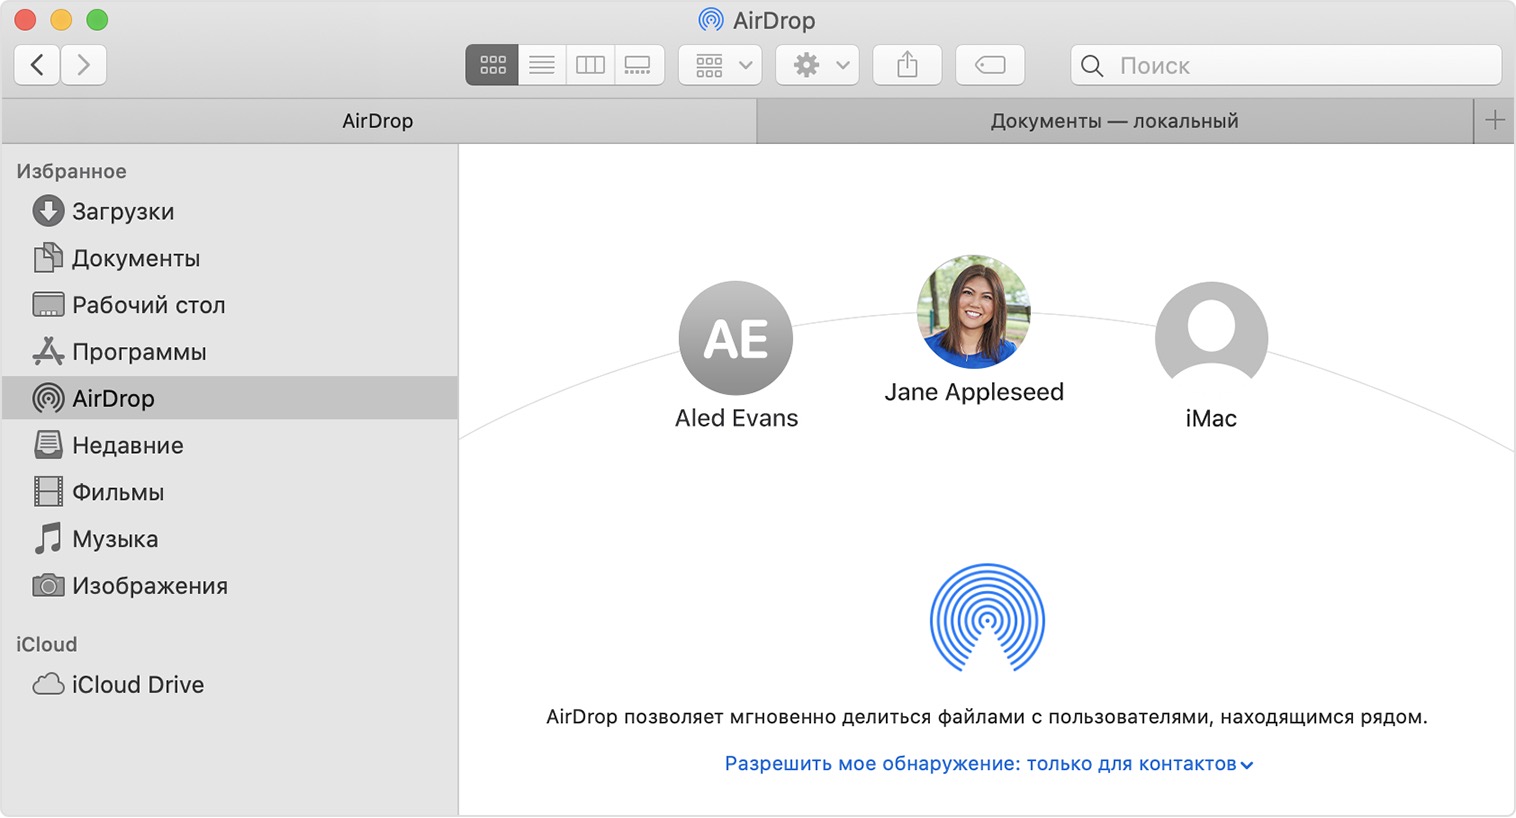This screenshot has height=818, width=1516.
Task: Select Jane Appleseed's photo avatar
Action: coord(973,311)
